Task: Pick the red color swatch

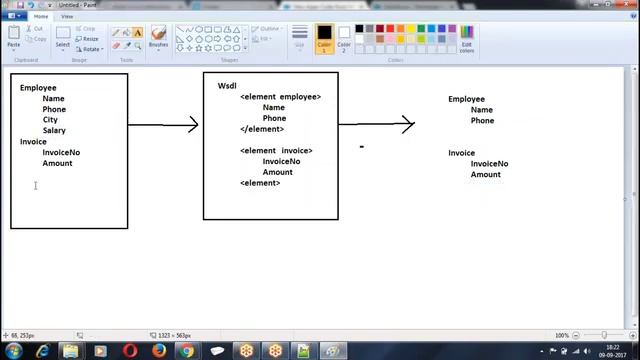Action: pos(390,29)
